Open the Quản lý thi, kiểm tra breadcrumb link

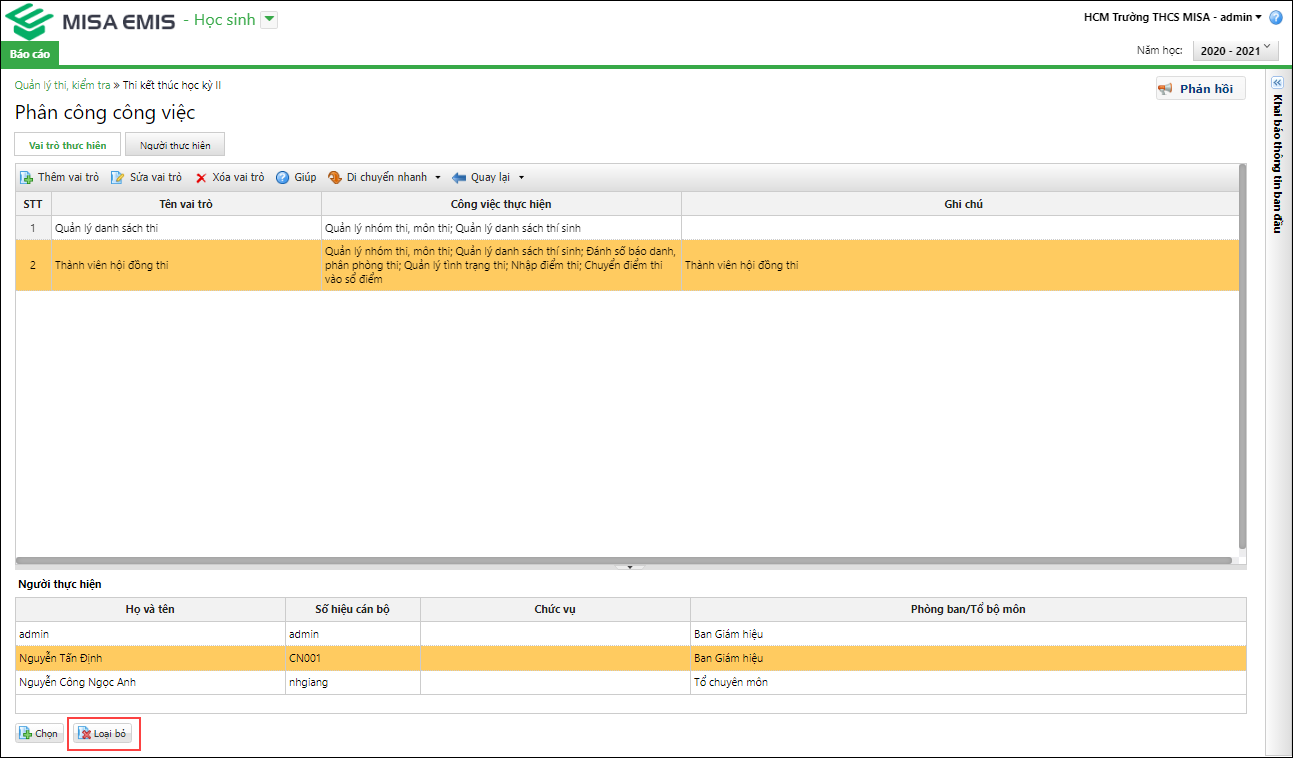62,85
